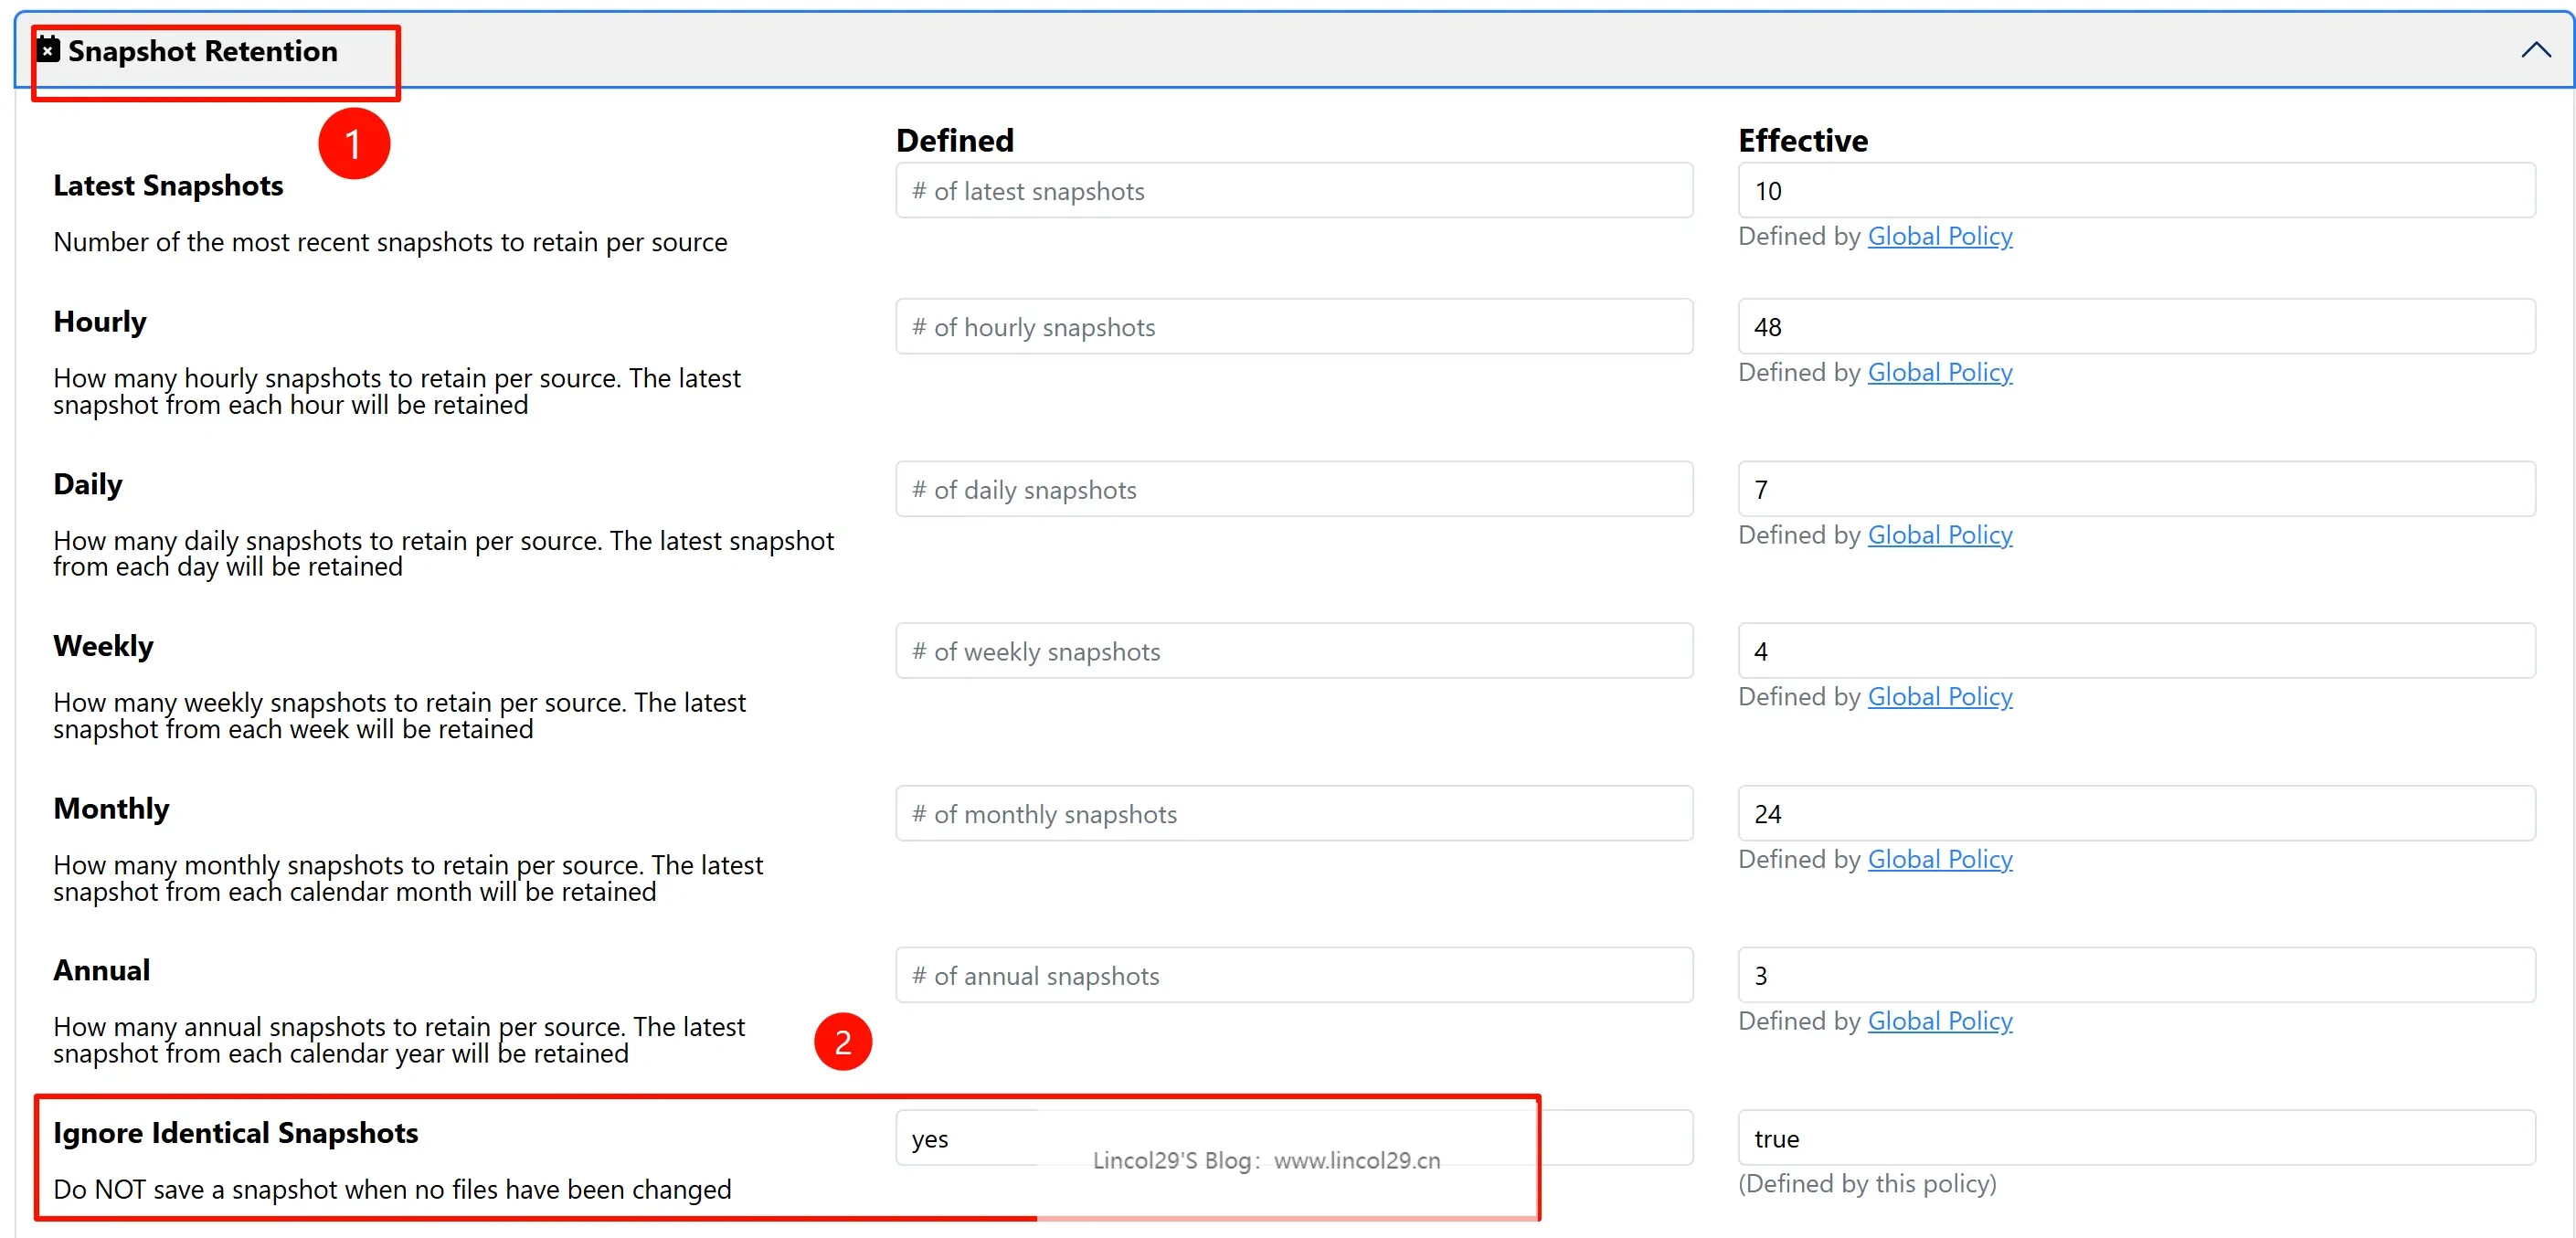Image resolution: width=2576 pixels, height=1238 pixels.
Task: Focus the '# of latest snapshots' field
Action: point(1293,191)
